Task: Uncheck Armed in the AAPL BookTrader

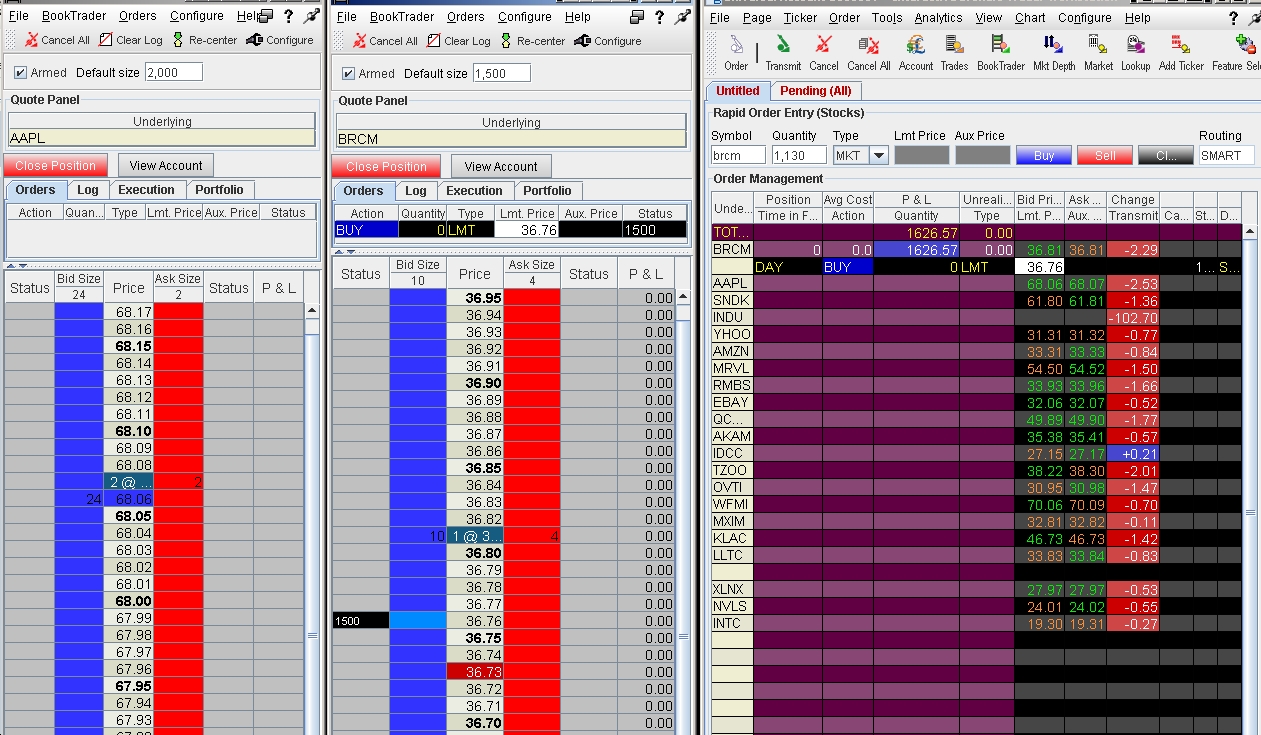Action: [x=21, y=73]
